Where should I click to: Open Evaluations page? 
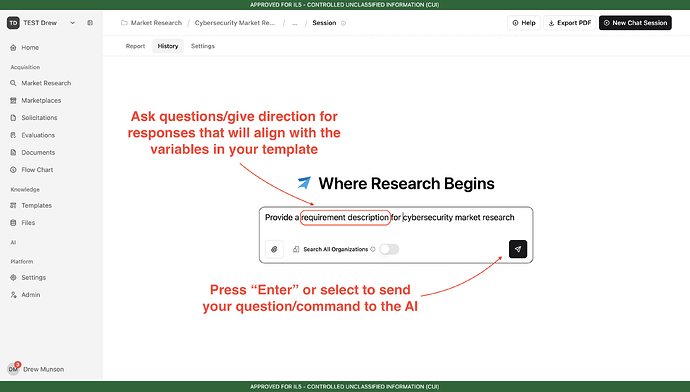click(x=38, y=135)
